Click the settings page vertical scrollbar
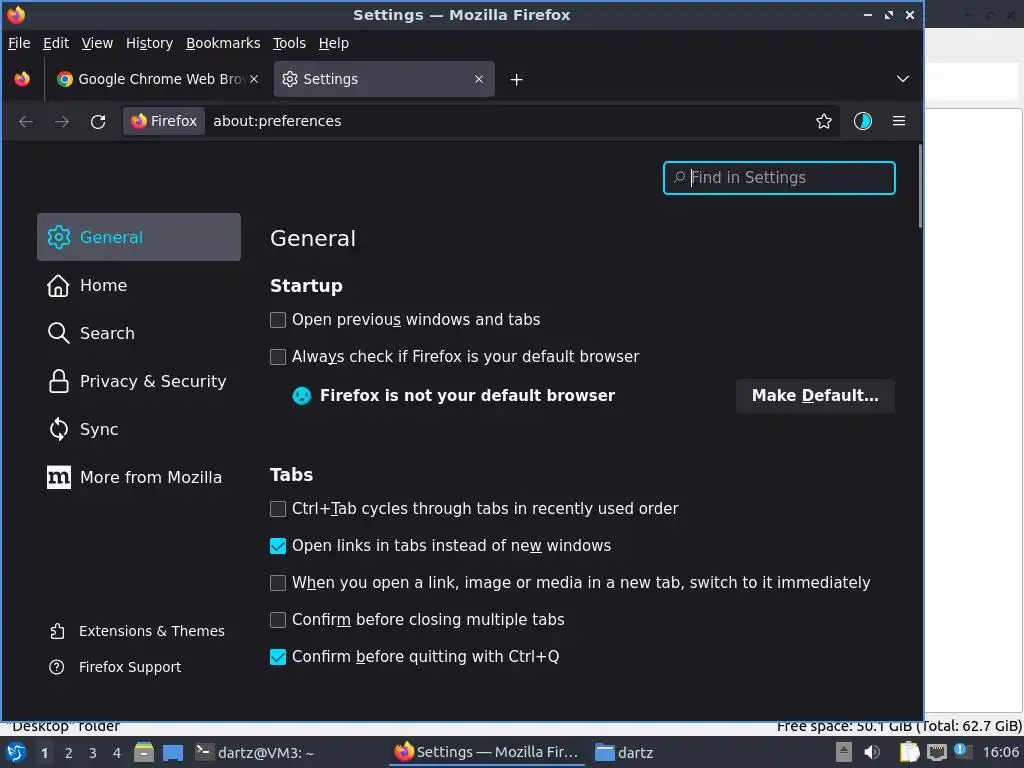Screen dimensions: 1024x768 920,186
